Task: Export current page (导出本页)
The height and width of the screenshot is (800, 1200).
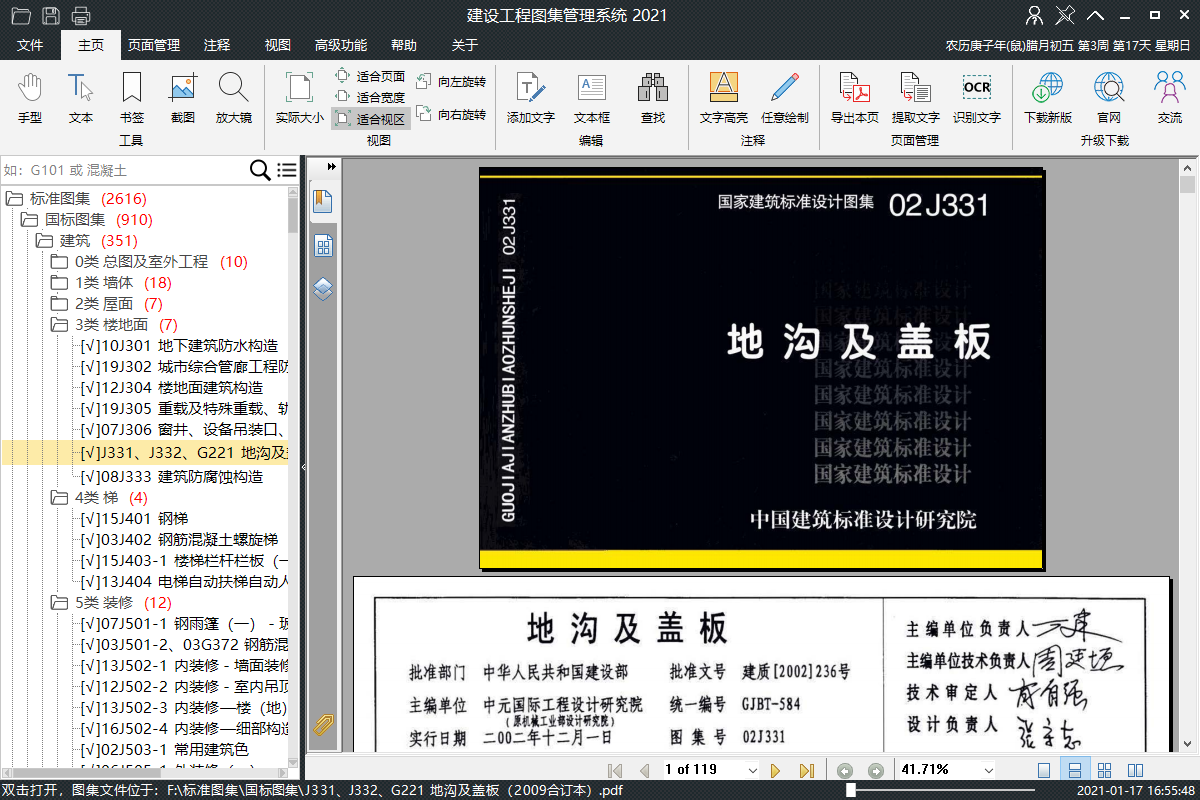Action: pos(855,98)
